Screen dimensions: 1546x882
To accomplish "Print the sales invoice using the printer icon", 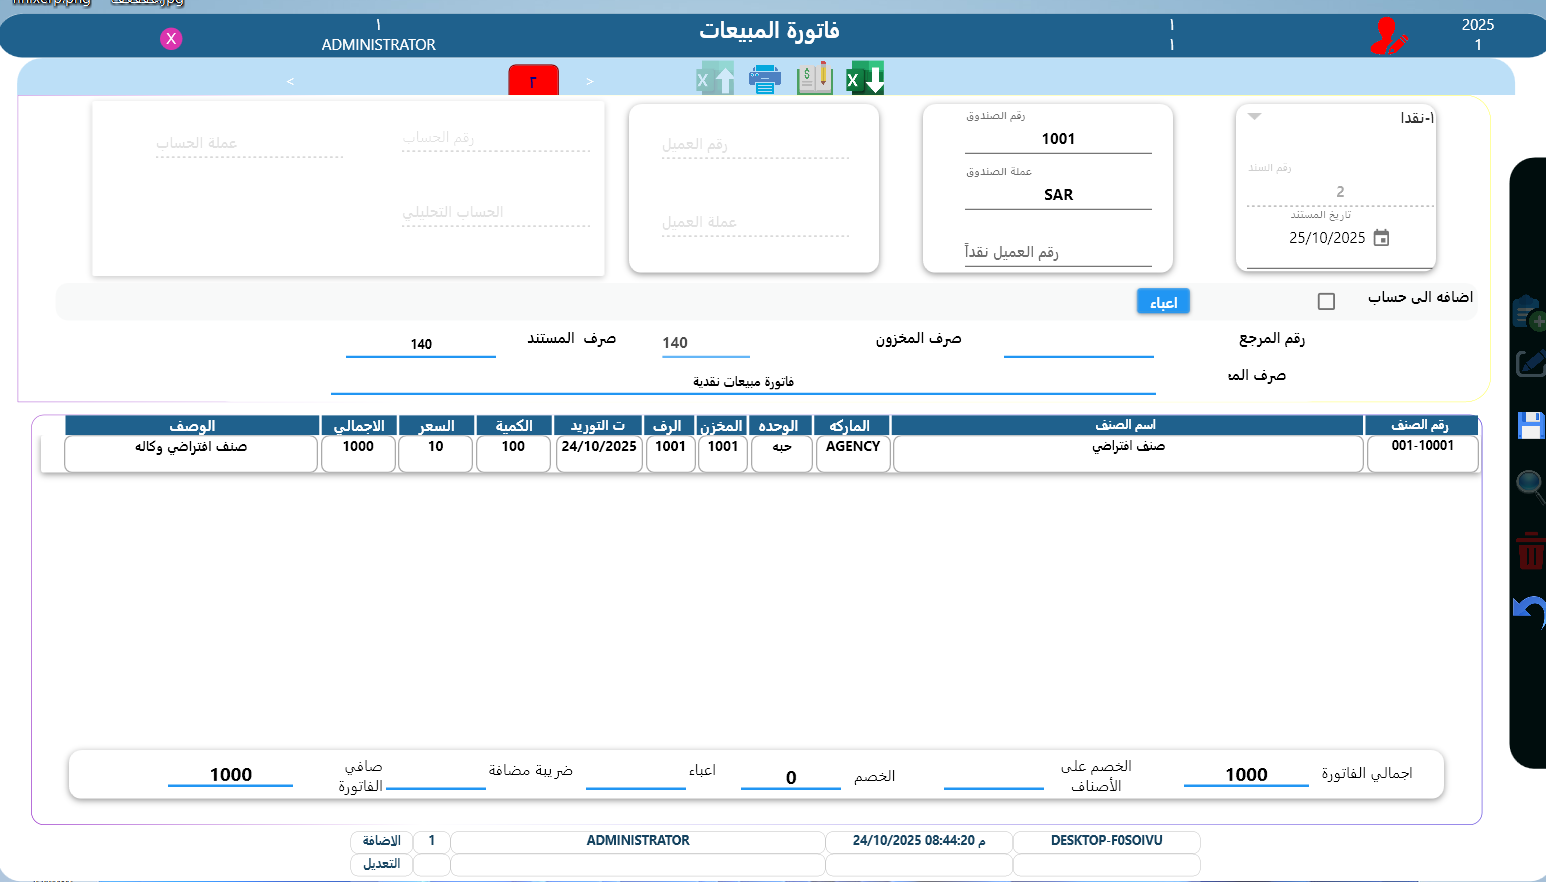I will click(x=765, y=77).
